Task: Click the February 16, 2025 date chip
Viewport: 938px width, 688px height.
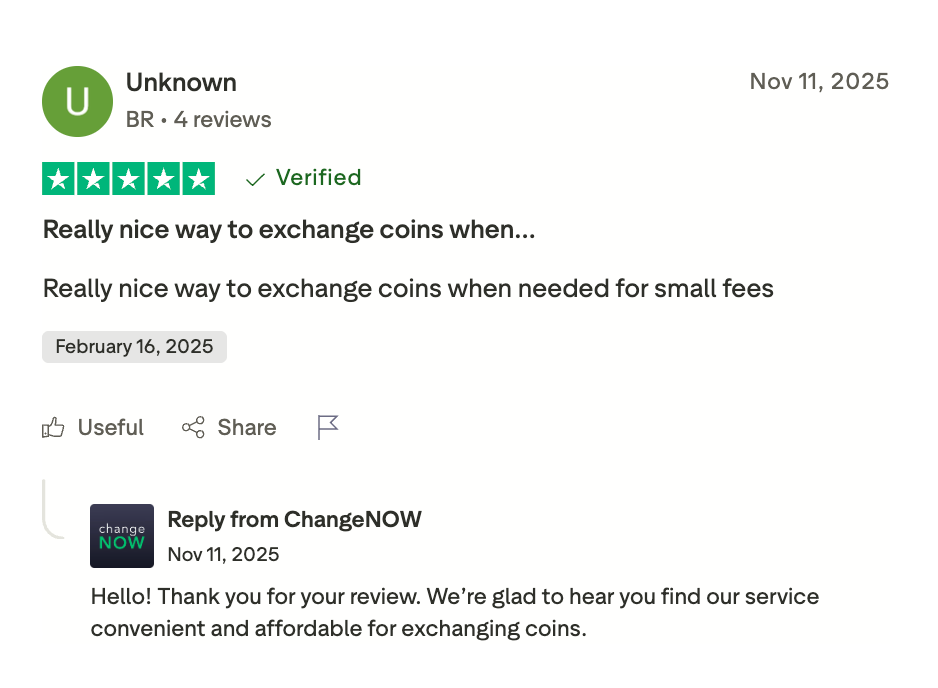Action: [x=134, y=346]
